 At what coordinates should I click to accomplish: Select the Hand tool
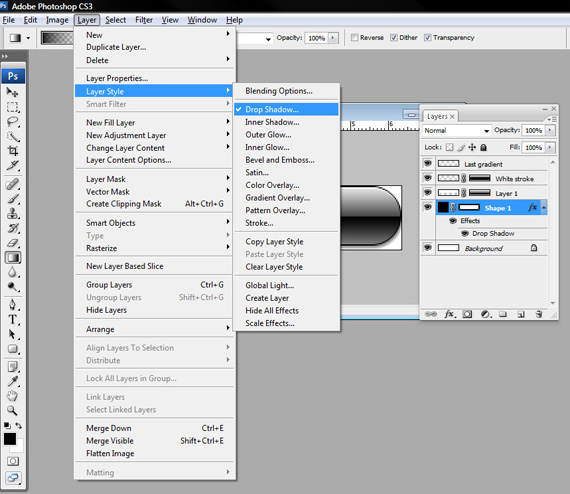13,396
